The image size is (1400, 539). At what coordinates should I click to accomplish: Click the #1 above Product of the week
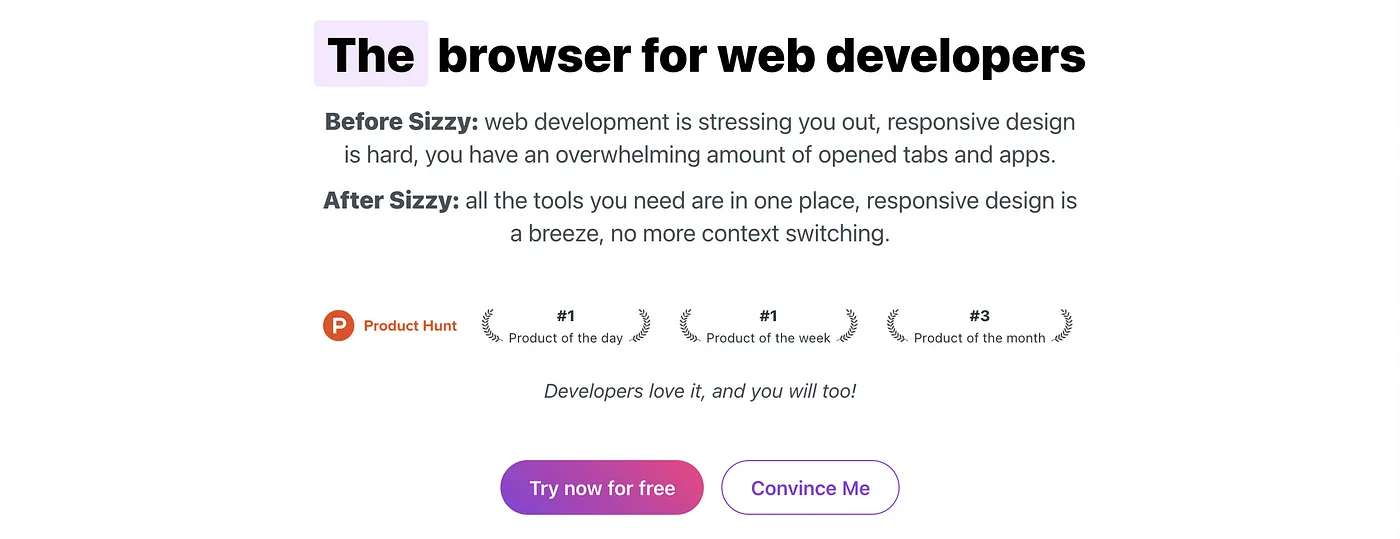768,316
